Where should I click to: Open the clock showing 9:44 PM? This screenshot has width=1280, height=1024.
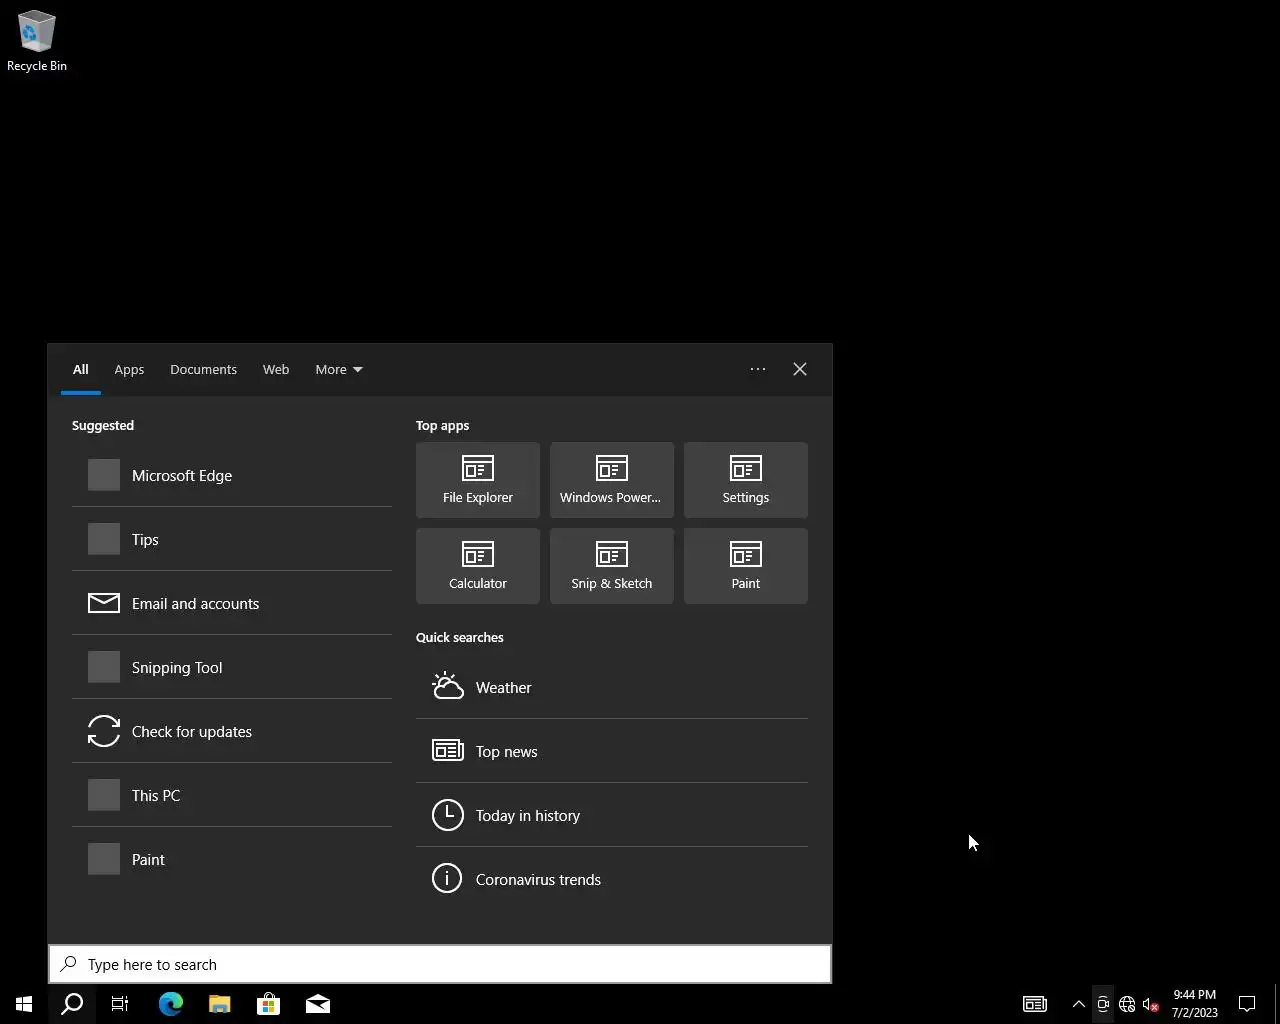pyautogui.click(x=1195, y=1004)
